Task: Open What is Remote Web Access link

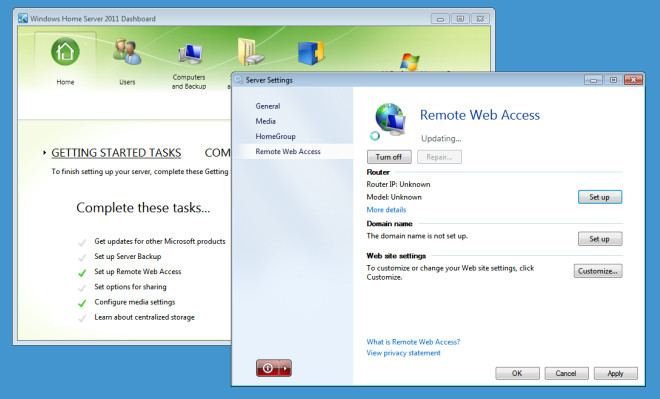Action: coord(413,342)
